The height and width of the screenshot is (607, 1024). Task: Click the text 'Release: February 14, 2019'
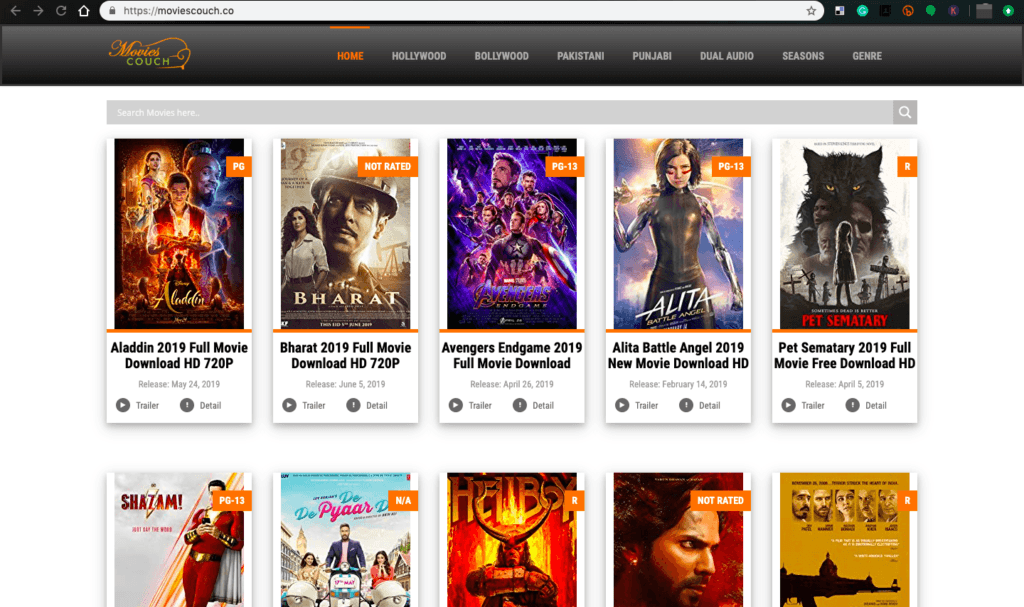pos(679,384)
